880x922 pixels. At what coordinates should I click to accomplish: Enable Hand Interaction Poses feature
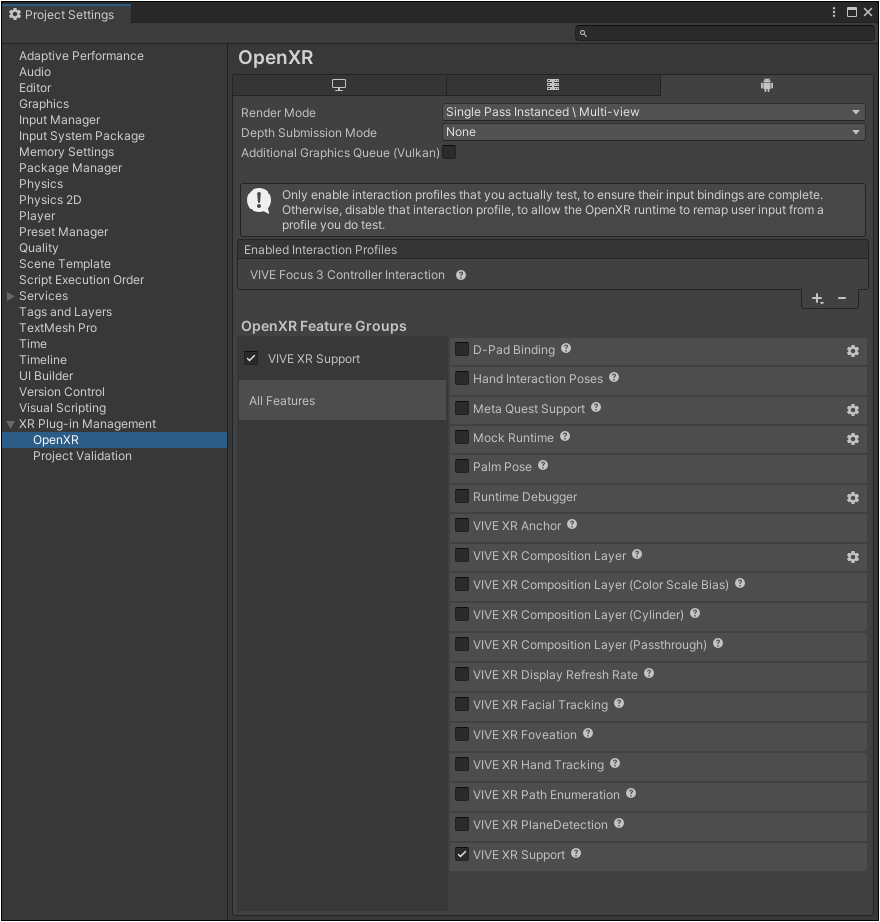point(462,378)
